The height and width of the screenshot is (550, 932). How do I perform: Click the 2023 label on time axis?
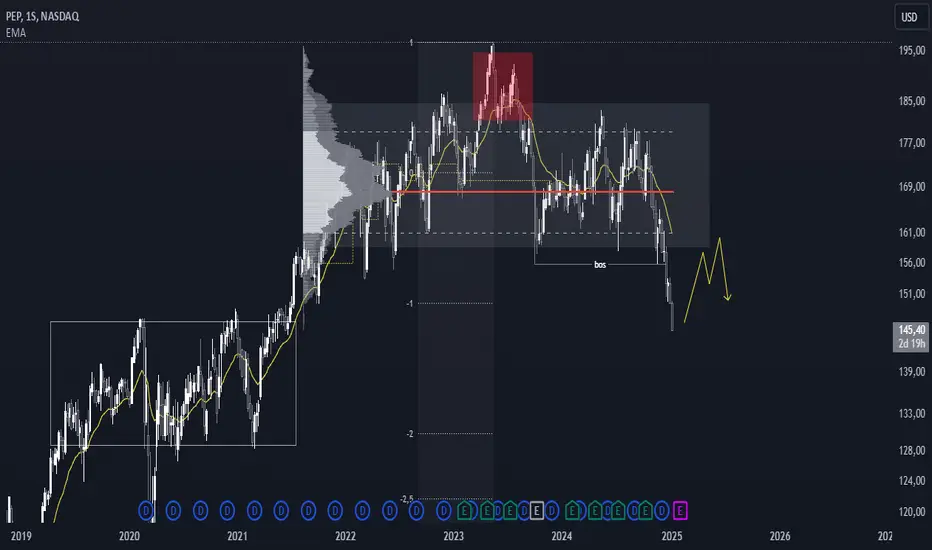[x=454, y=536]
